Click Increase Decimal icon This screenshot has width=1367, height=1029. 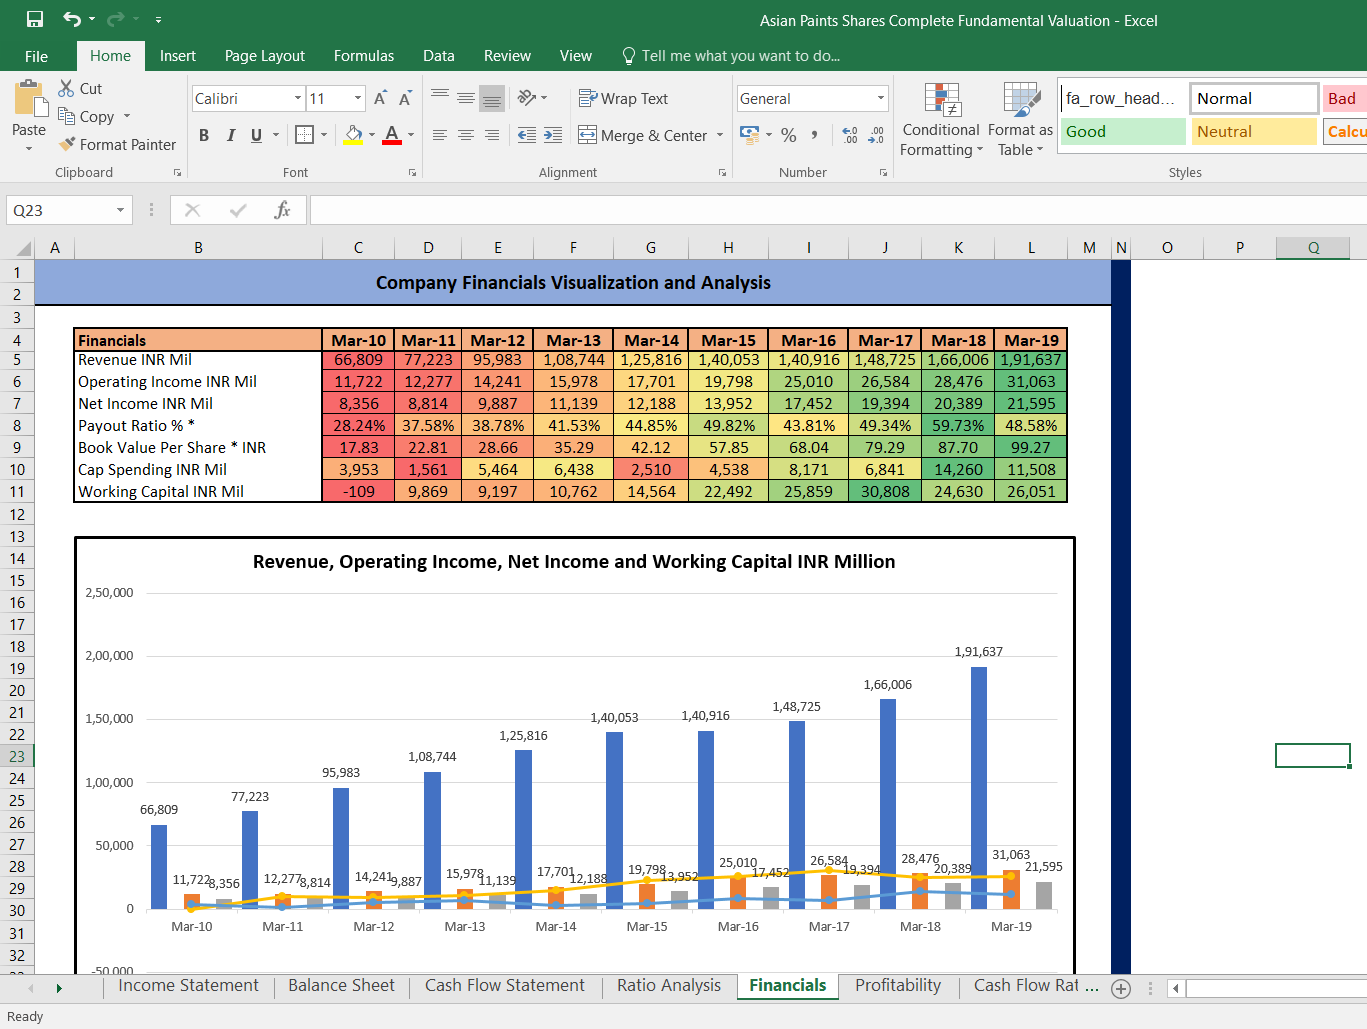(x=850, y=135)
